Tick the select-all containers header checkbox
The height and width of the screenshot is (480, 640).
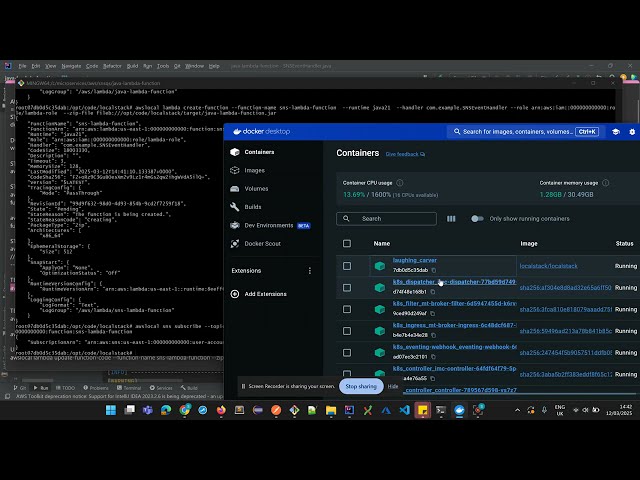click(x=347, y=244)
